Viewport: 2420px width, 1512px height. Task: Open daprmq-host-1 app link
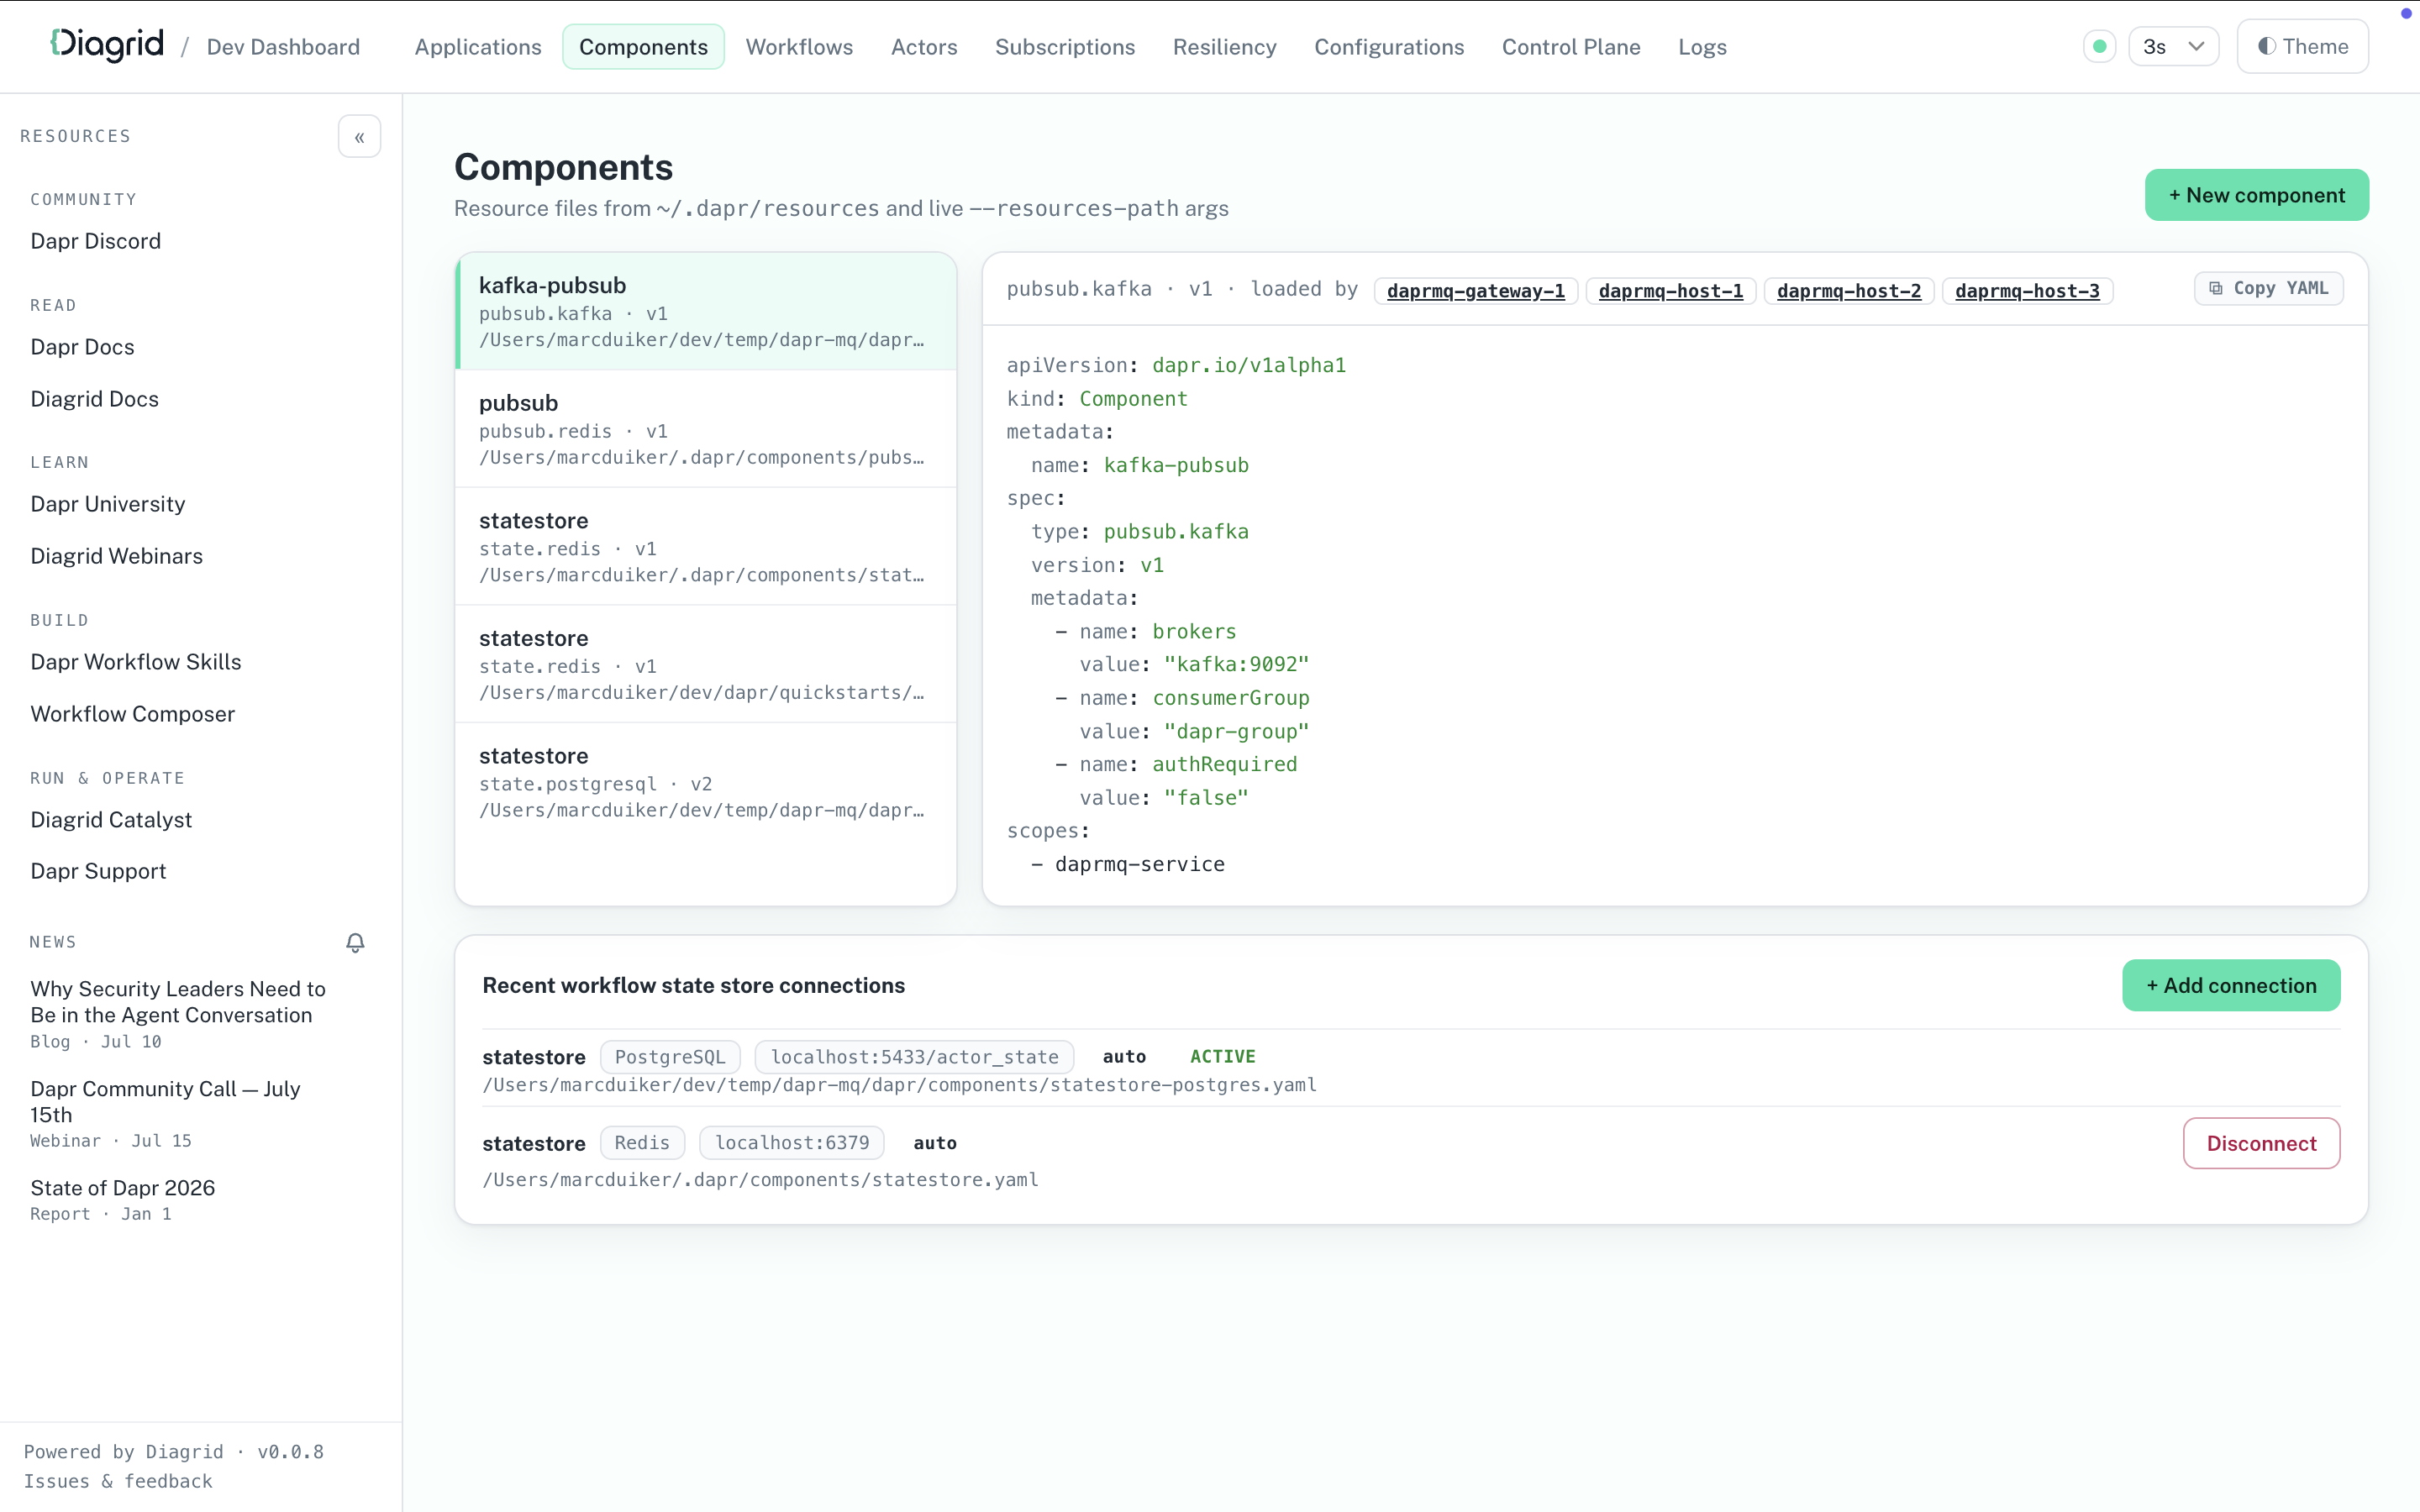tap(1670, 291)
